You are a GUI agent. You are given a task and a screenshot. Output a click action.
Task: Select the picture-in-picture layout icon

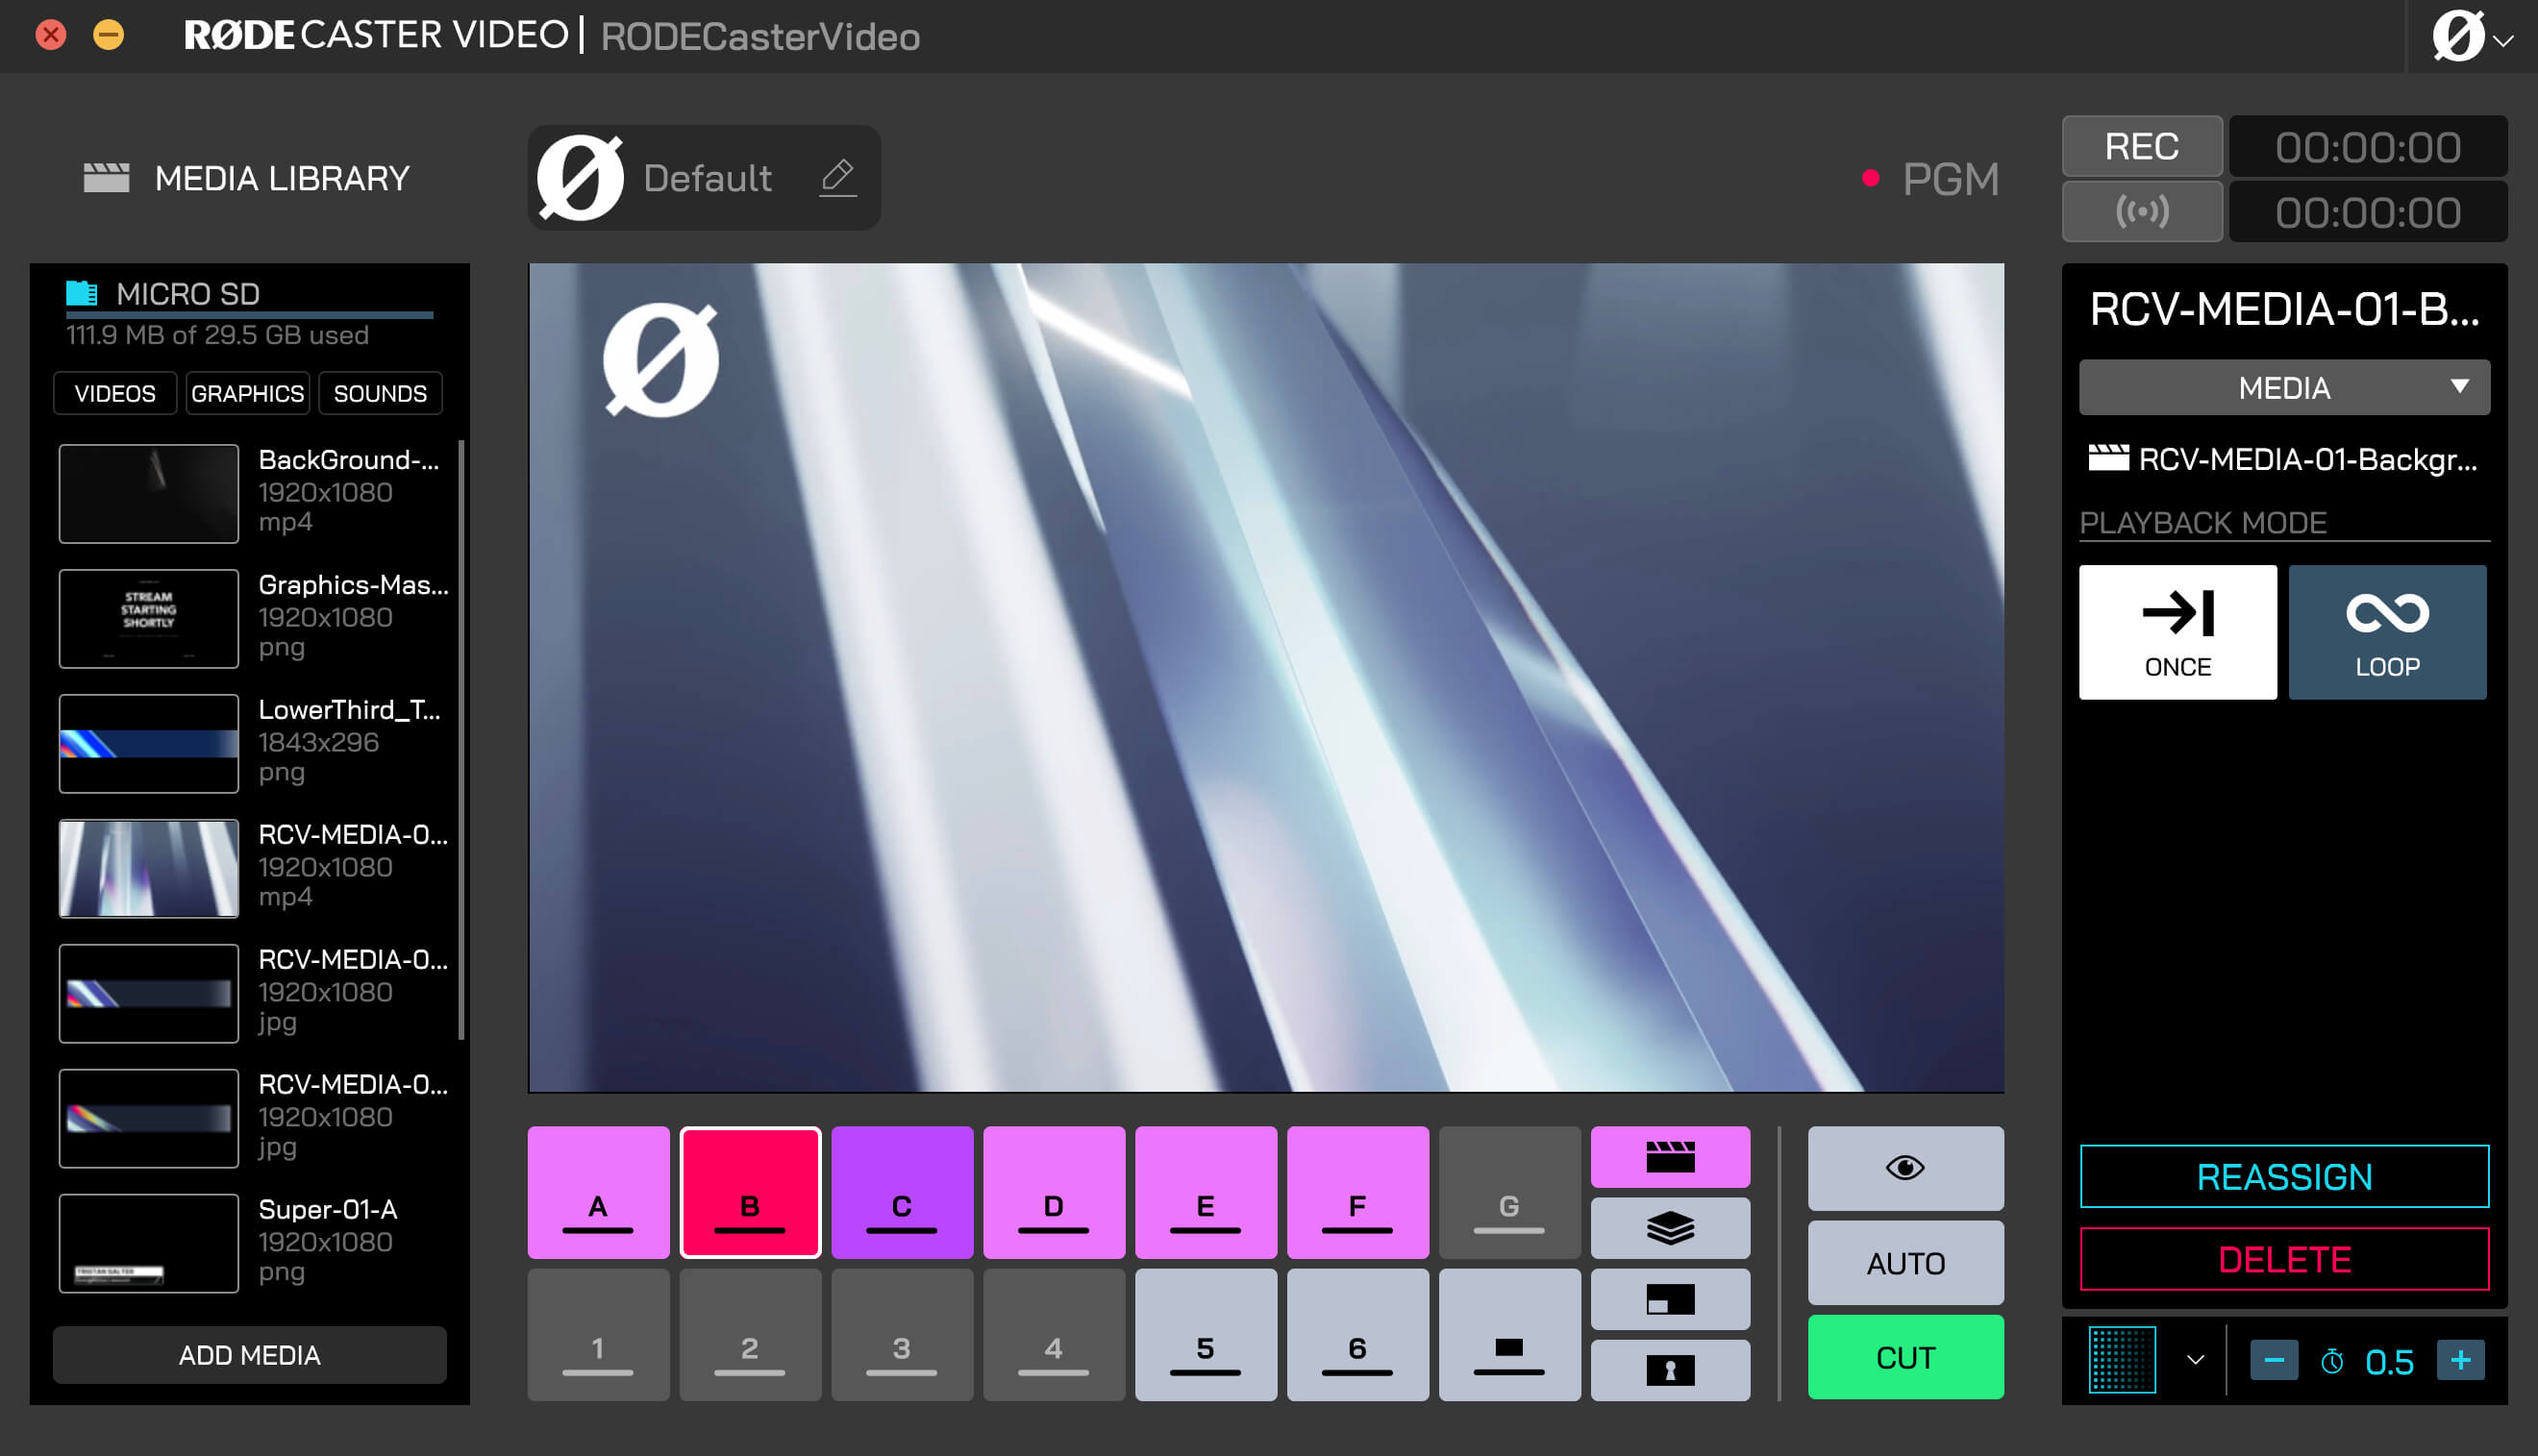[x=1669, y=1298]
